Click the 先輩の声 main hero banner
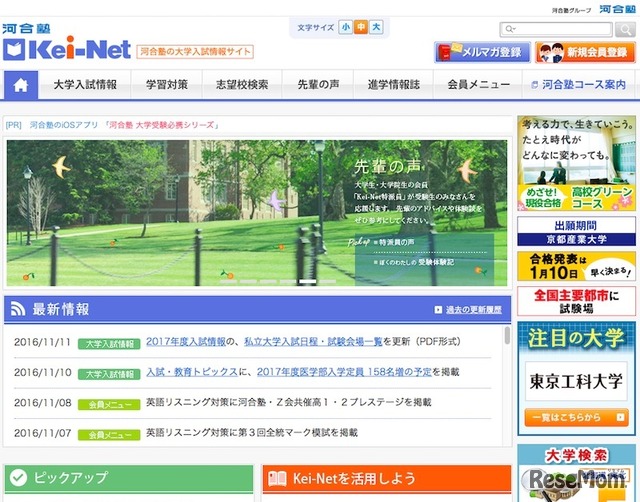Image resolution: width=640 pixels, height=502 pixels. click(257, 213)
